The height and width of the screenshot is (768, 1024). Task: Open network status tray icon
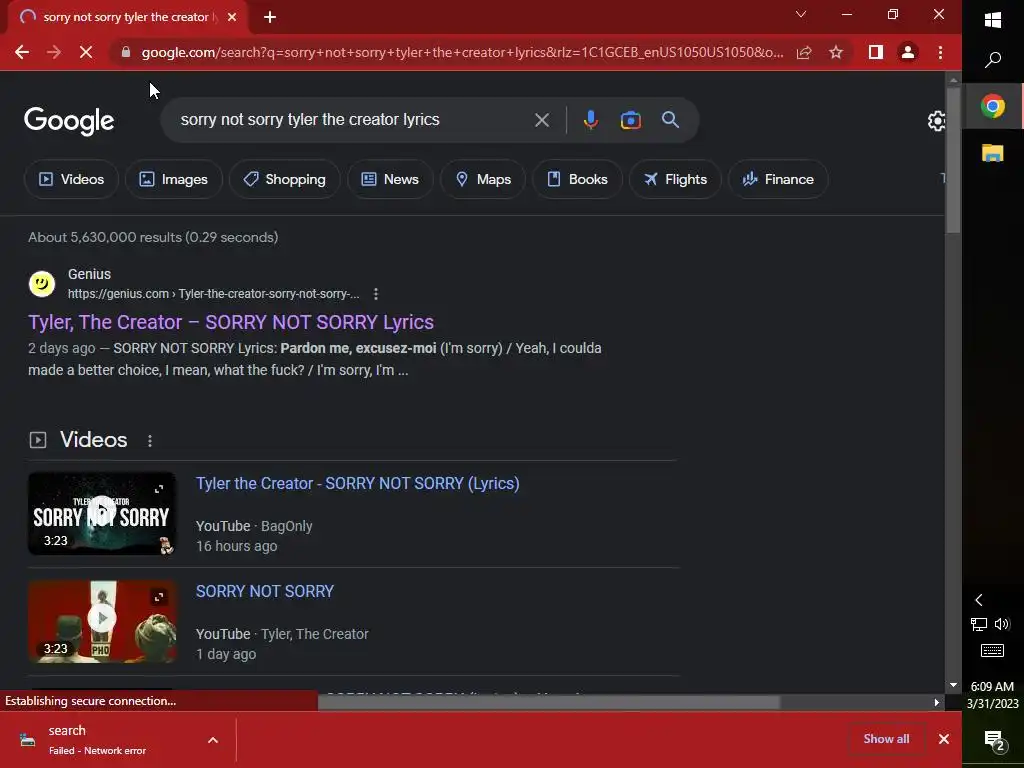click(x=979, y=624)
